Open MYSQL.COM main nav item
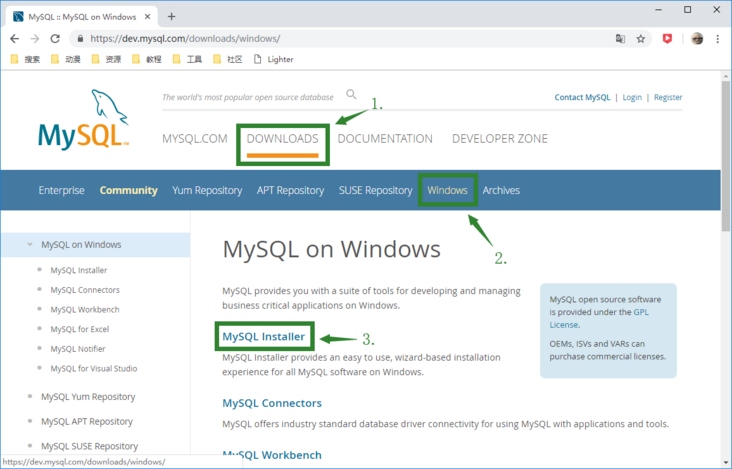Image resolution: width=732 pixels, height=469 pixels. [195, 139]
